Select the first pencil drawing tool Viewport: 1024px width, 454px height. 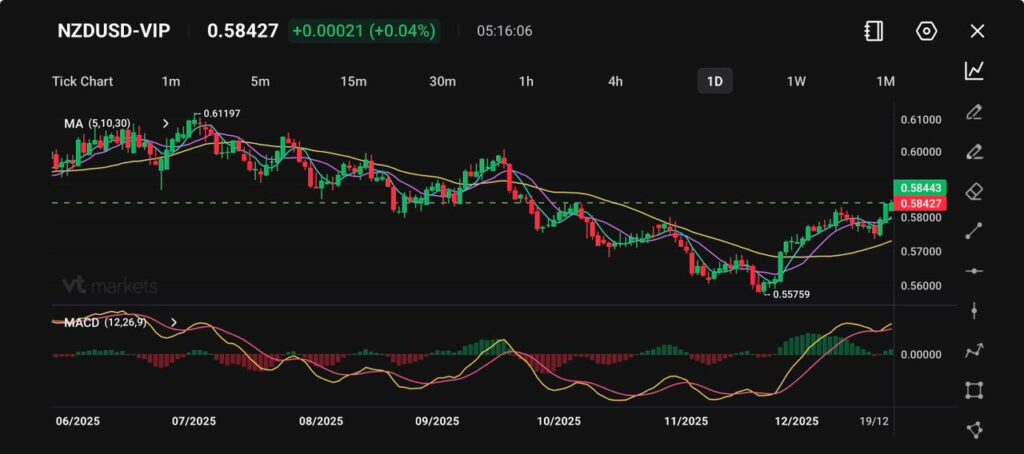click(974, 111)
